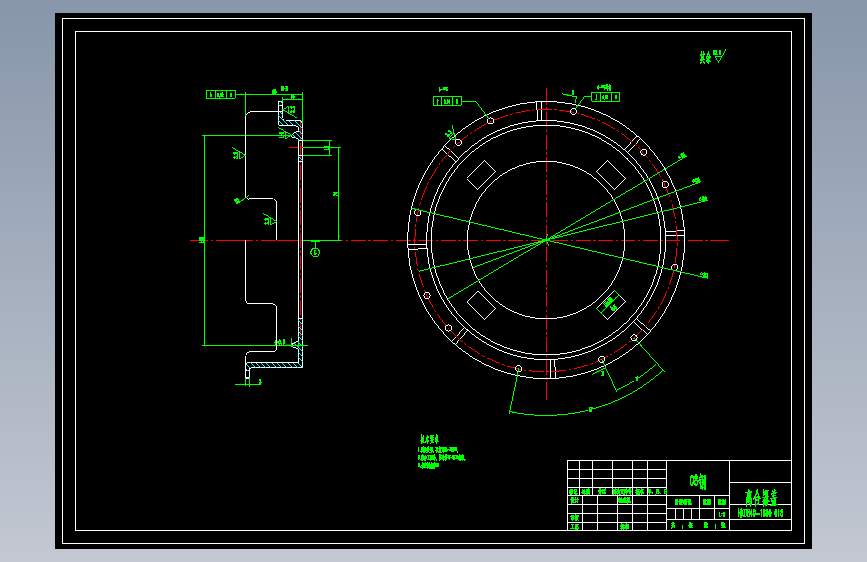The image size is (867, 562).
Task: Click bolt hole right of top notch
Action: click(x=573, y=112)
